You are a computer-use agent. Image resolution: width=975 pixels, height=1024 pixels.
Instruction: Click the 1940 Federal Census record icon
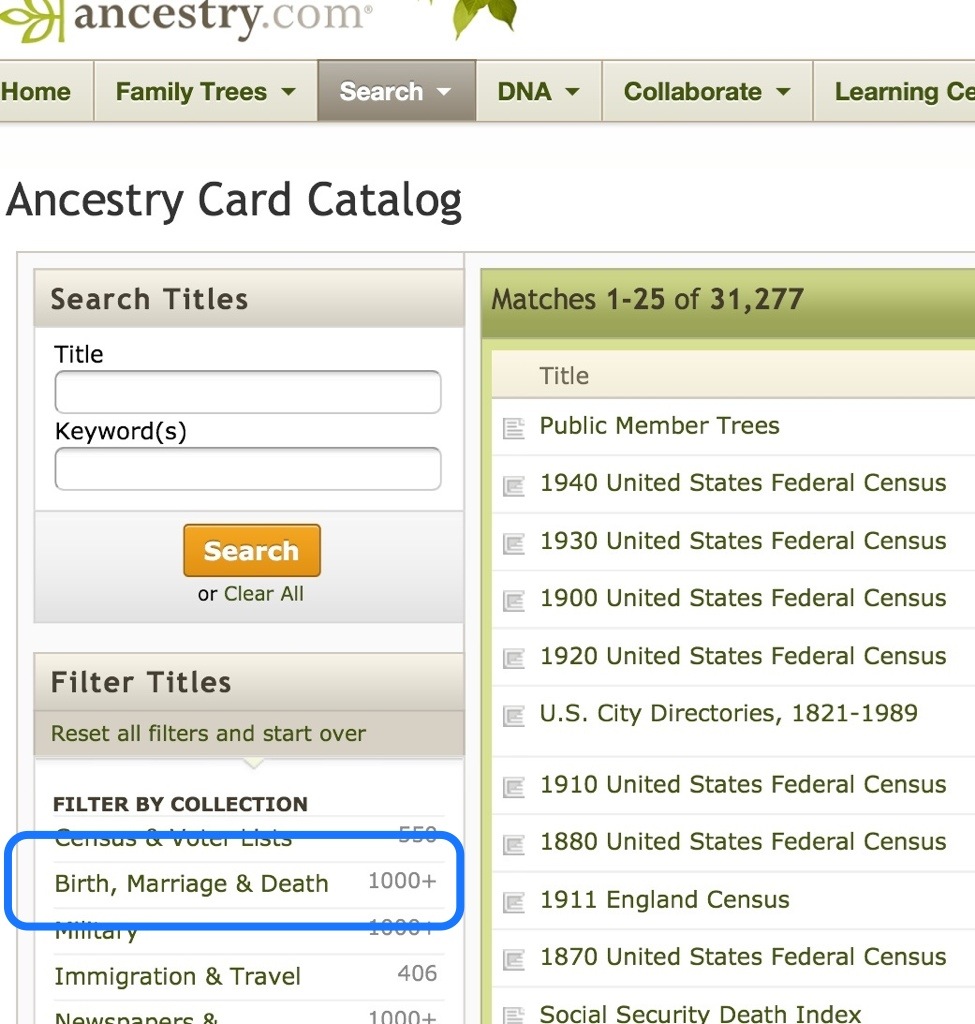pos(513,486)
